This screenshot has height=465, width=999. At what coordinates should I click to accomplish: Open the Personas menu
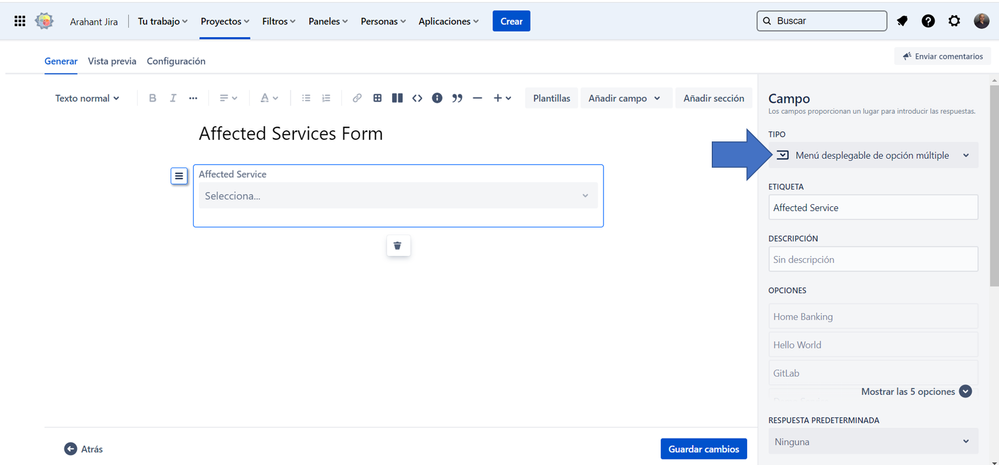383,21
